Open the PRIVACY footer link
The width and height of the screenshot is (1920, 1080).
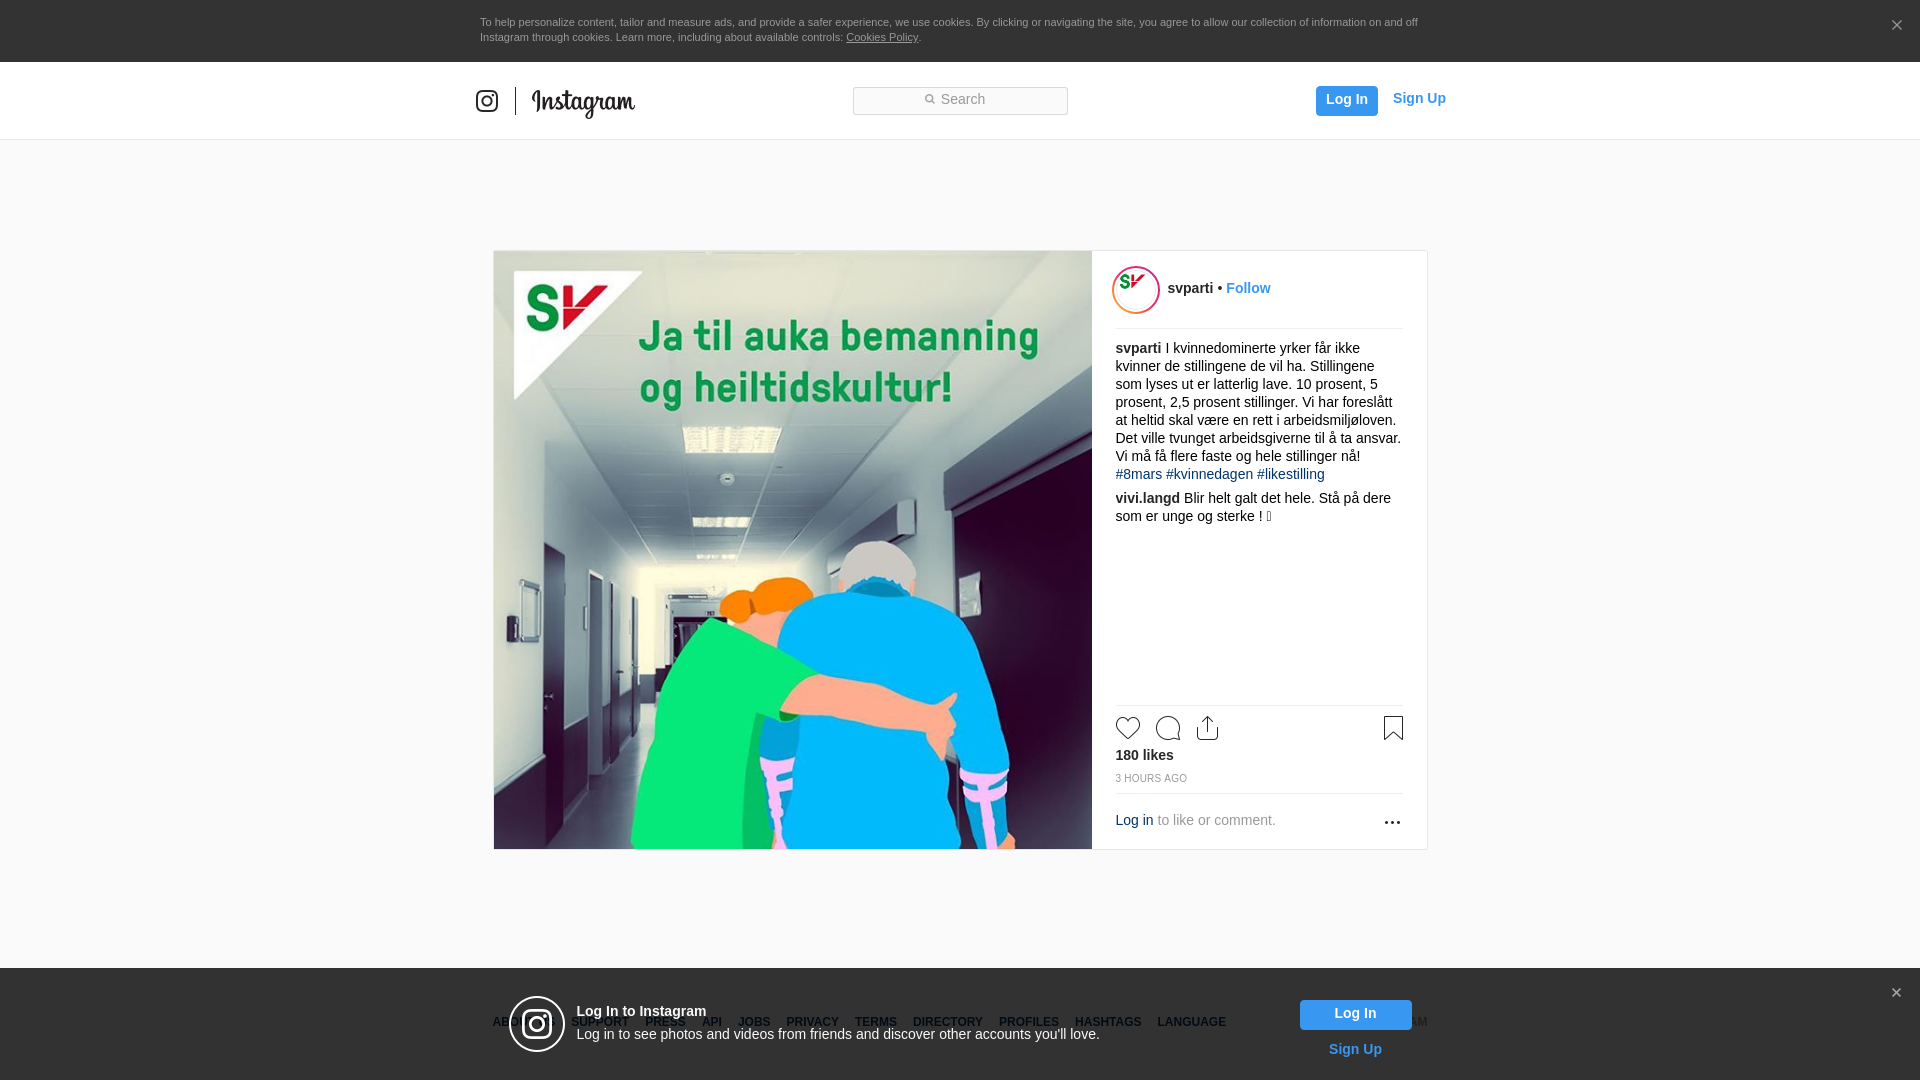tap(812, 1022)
